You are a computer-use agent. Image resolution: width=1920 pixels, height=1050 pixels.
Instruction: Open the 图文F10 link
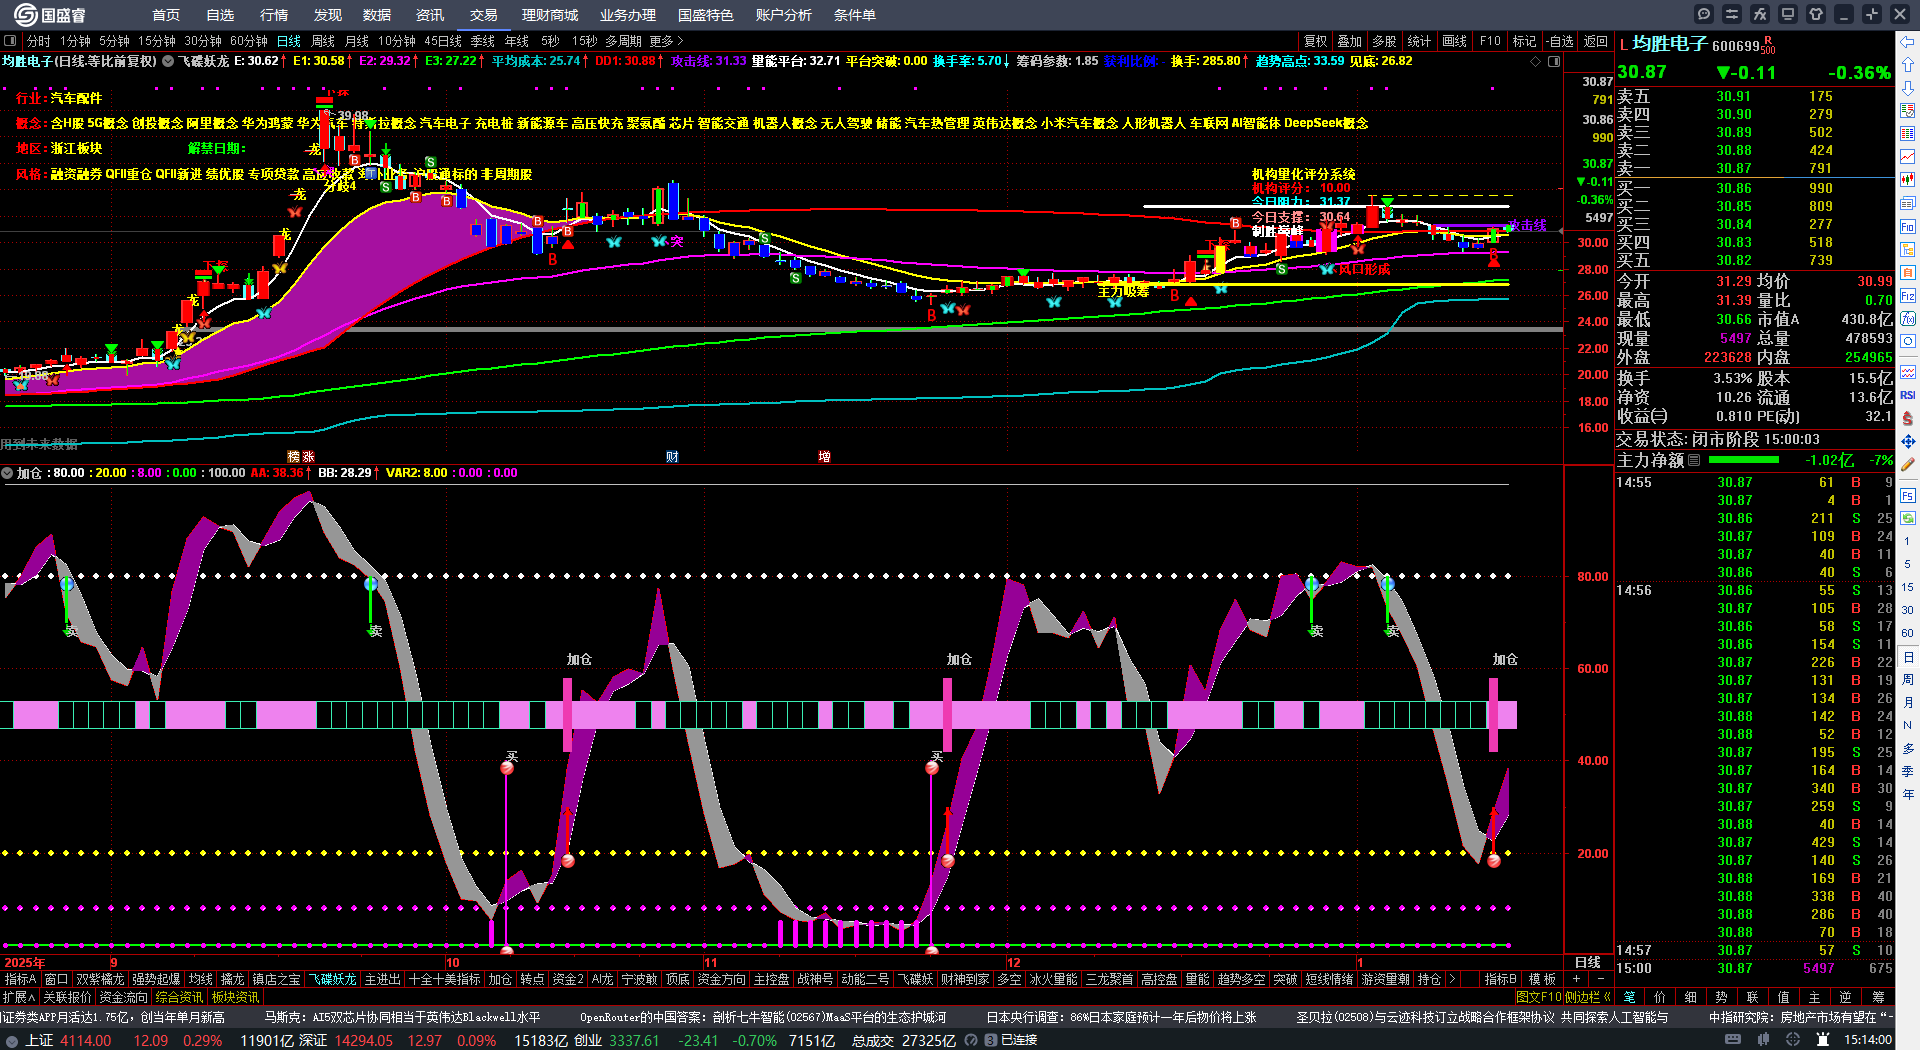(x=1538, y=997)
